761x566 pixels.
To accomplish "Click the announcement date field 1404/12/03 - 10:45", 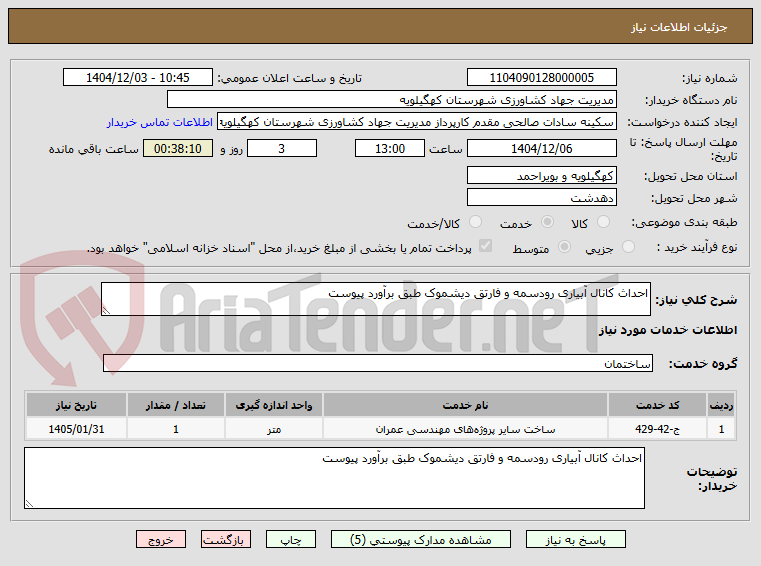I will (x=138, y=77).
